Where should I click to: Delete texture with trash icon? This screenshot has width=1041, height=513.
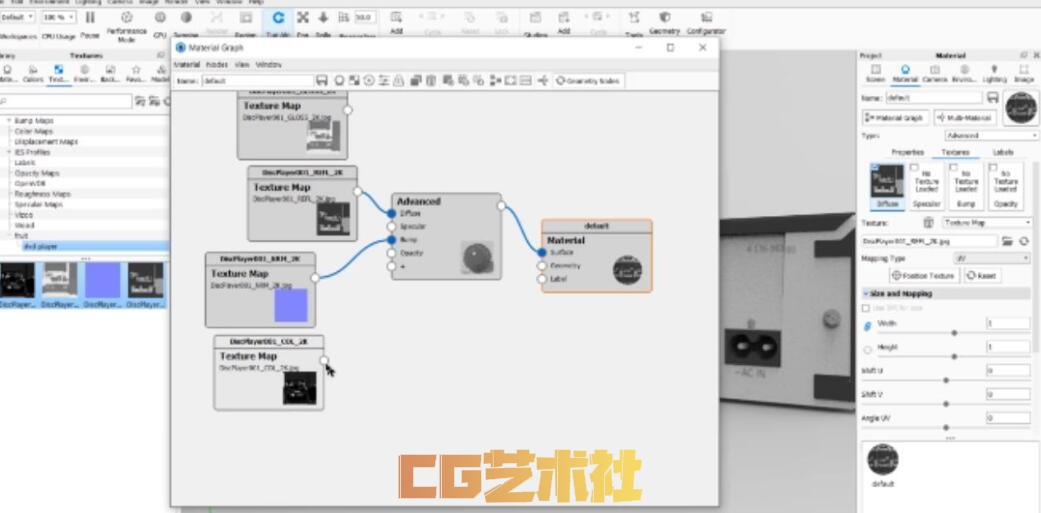(x=929, y=222)
